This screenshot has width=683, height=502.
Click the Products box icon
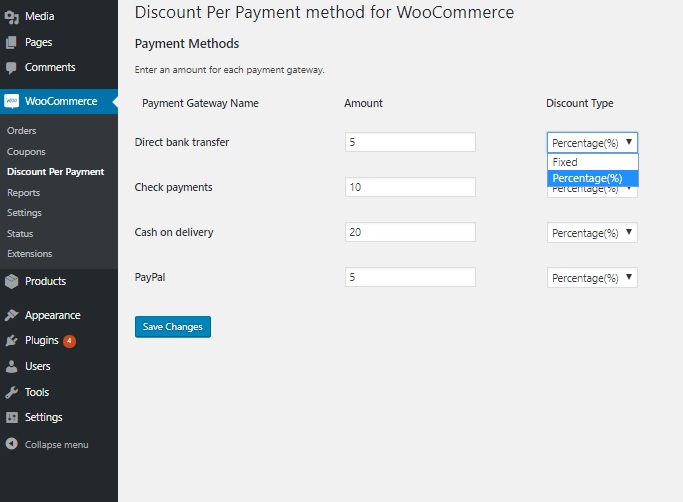[12, 281]
